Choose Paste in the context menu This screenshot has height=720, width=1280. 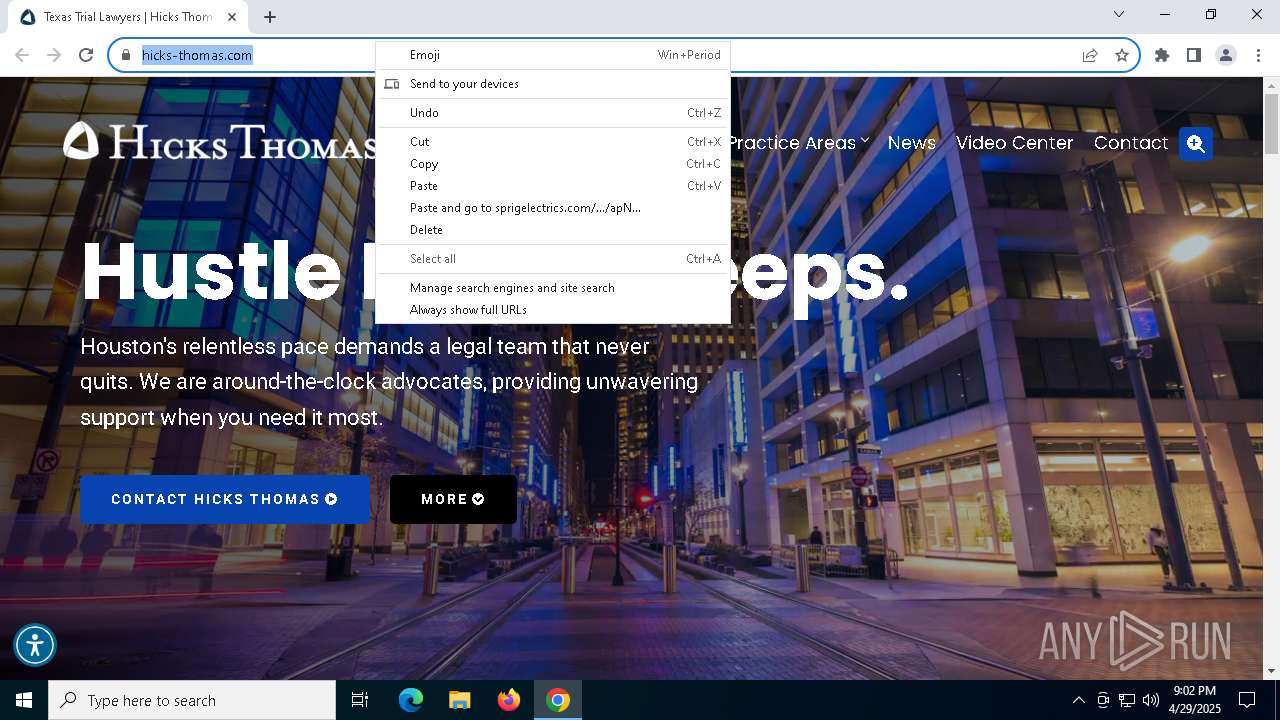pos(553,186)
